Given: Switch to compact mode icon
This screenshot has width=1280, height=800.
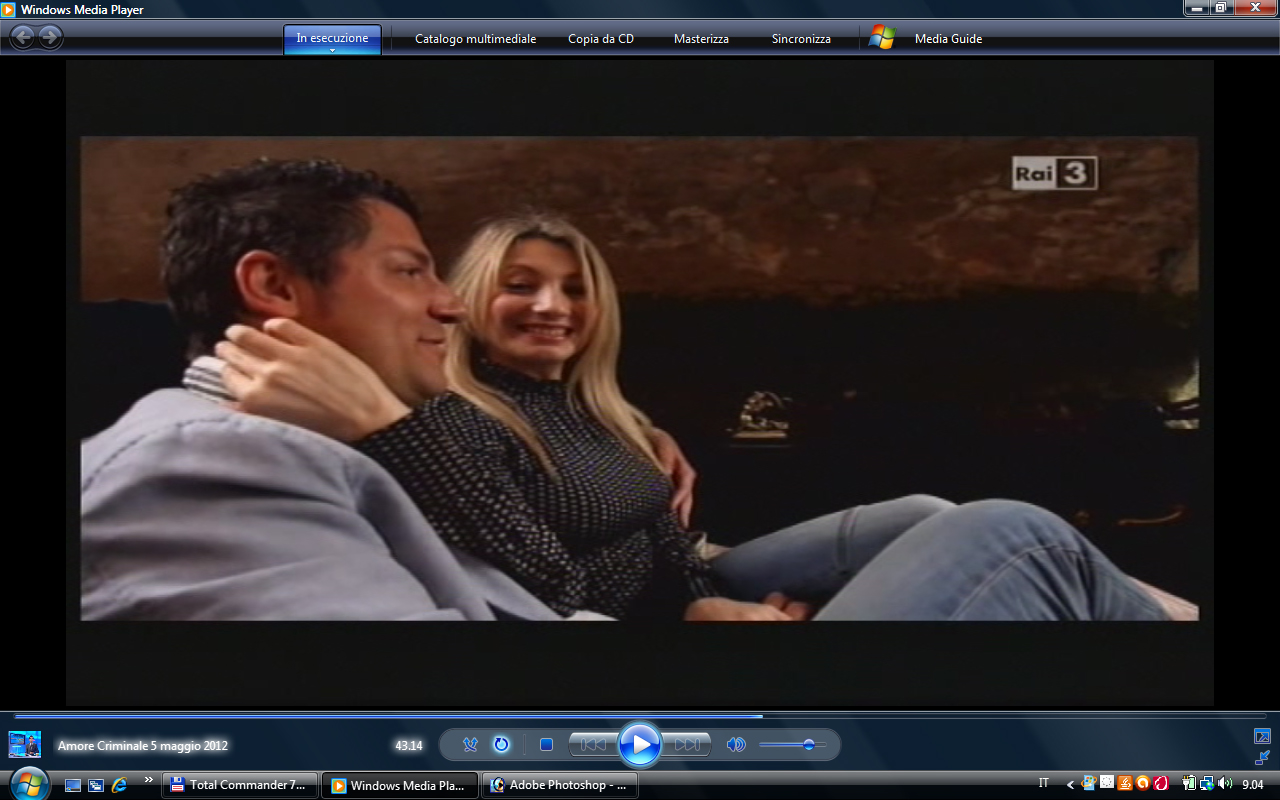Looking at the screenshot, I should tap(1262, 757).
